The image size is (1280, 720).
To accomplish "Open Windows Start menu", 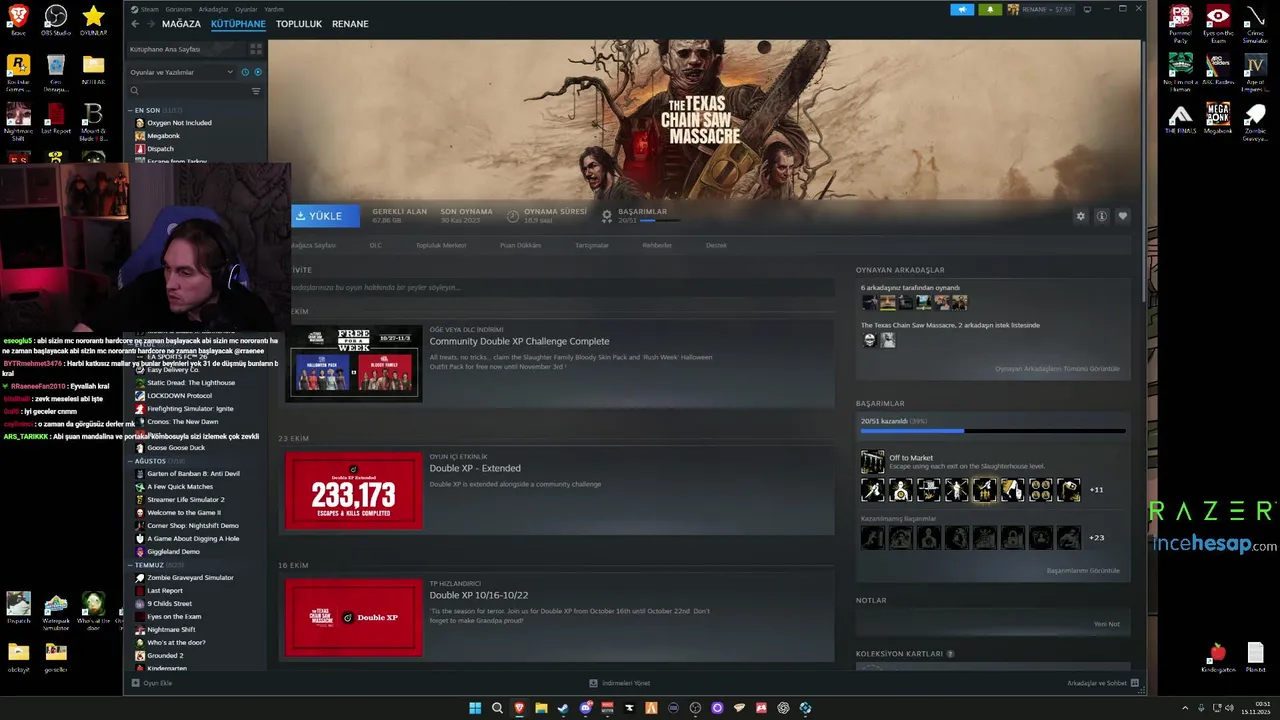I will click(x=475, y=708).
